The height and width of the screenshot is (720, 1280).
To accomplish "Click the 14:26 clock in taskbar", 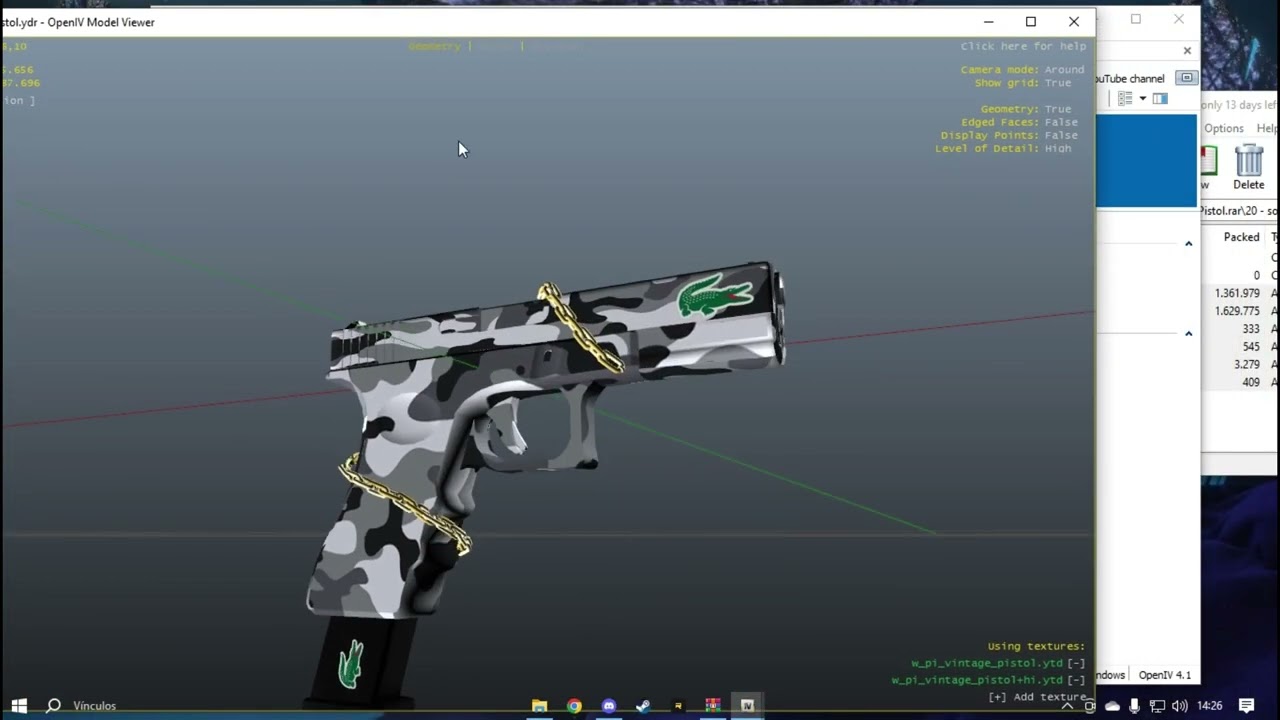I will point(1209,706).
